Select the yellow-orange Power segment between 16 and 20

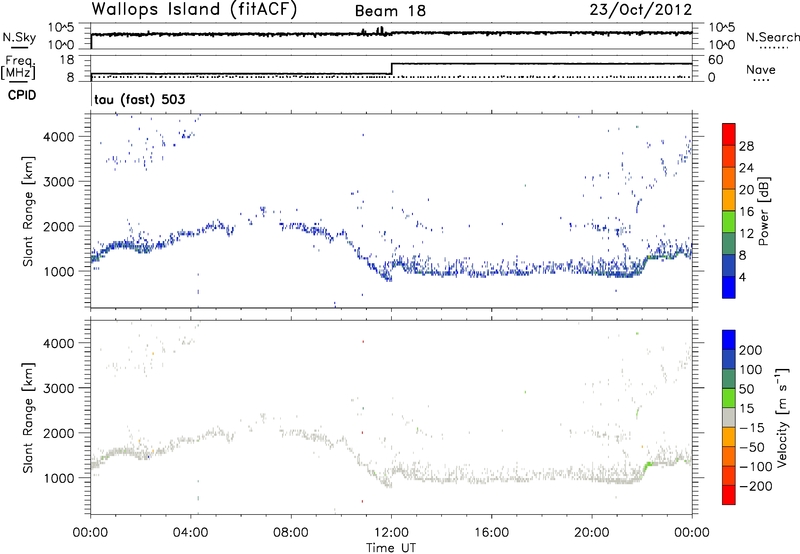(x=729, y=200)
